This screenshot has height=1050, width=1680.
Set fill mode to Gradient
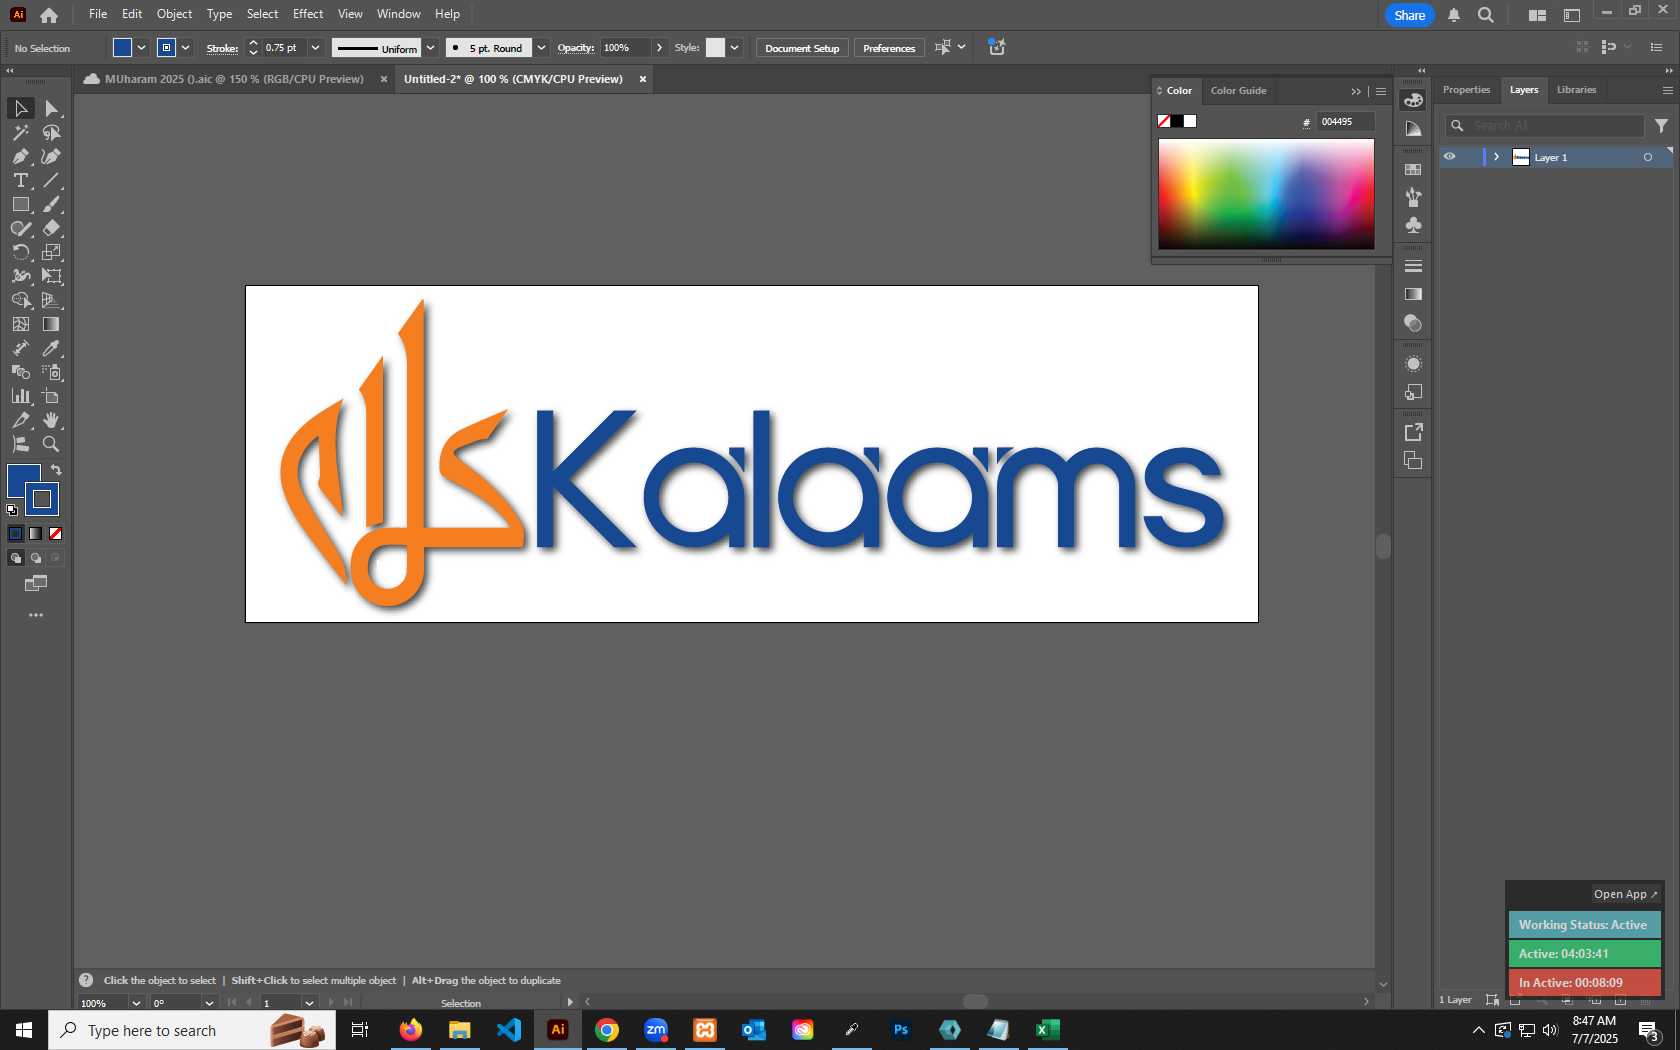35,534
